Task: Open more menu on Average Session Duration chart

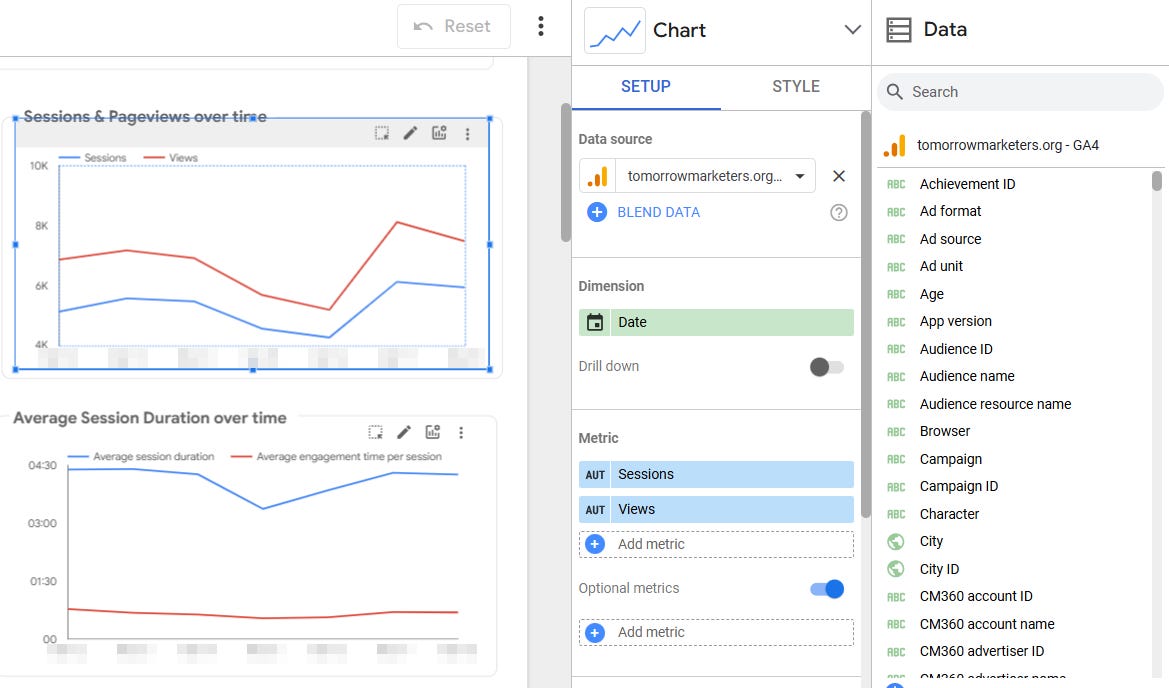Action: [x=461, y=433]
